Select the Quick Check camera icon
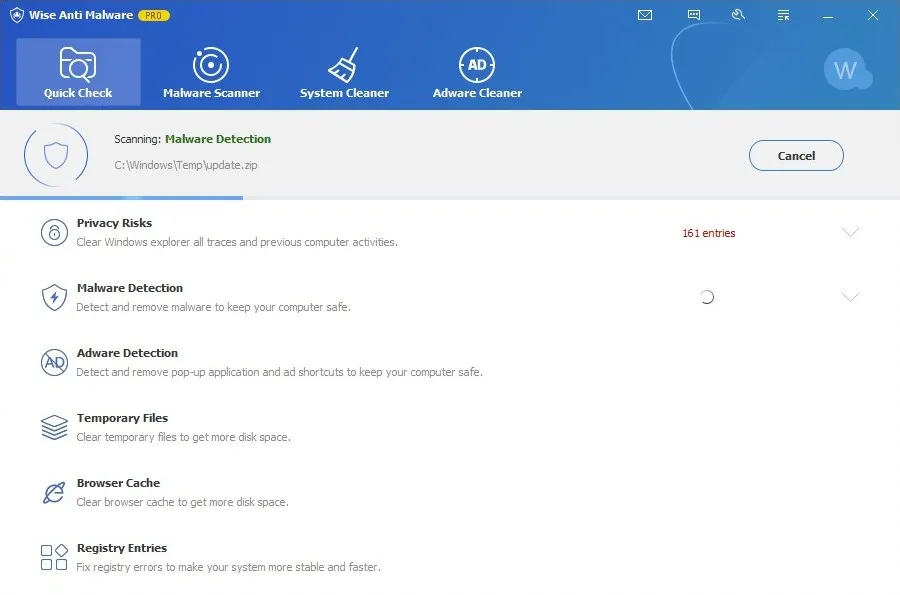This screenshot has height=595, width=900. pyautogui.click(x=78, y=62)
